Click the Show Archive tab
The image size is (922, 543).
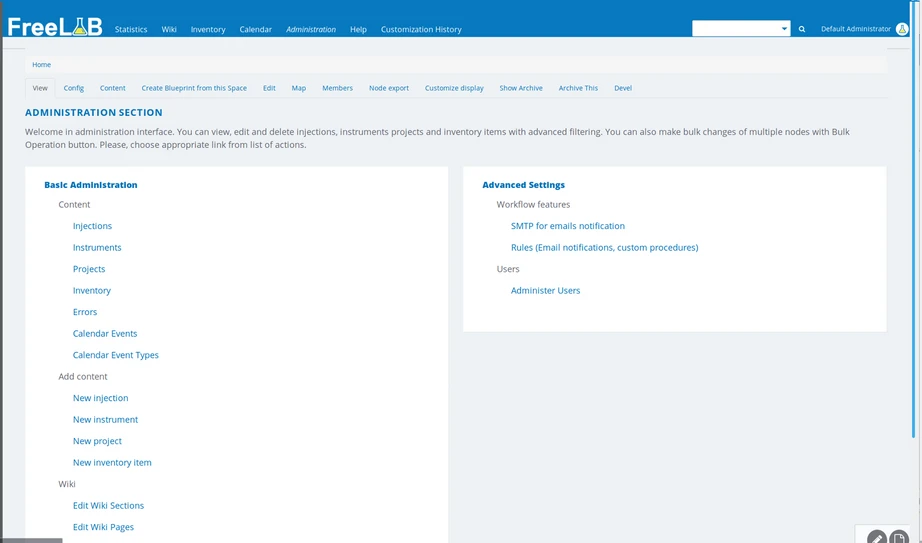point(521,88)
